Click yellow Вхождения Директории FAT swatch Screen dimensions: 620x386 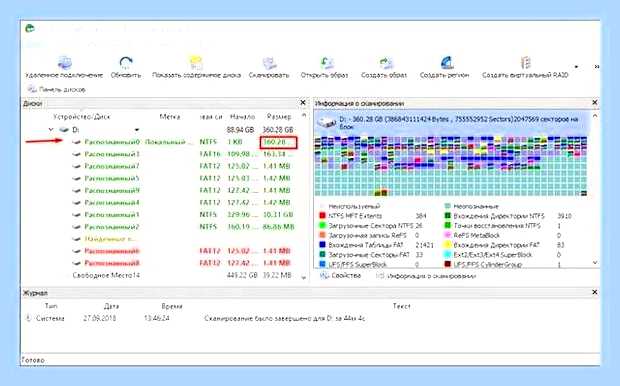click(447, 245)
